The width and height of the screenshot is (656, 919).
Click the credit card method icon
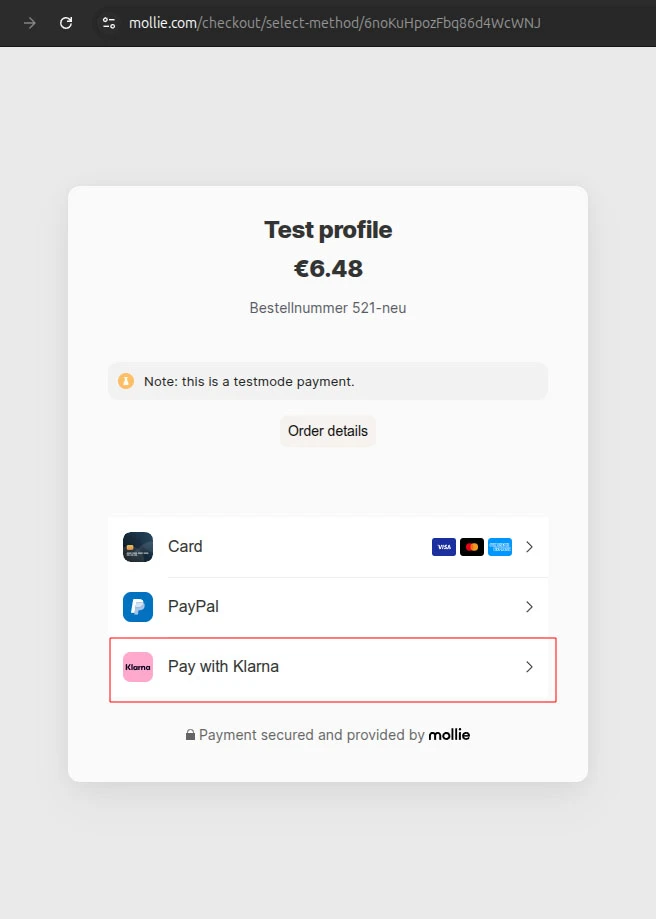[x=138, y=547]
